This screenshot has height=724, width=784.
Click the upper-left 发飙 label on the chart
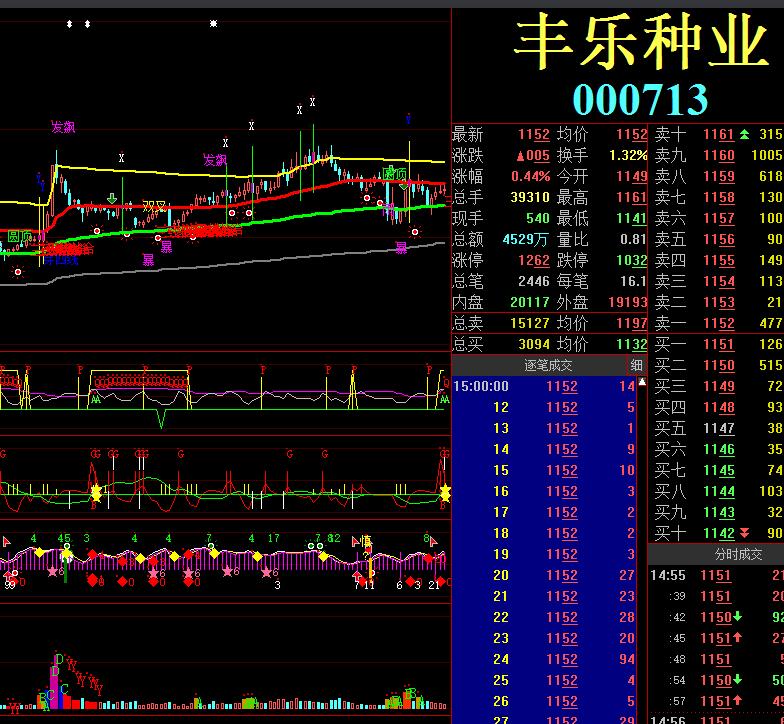point(63,127)
